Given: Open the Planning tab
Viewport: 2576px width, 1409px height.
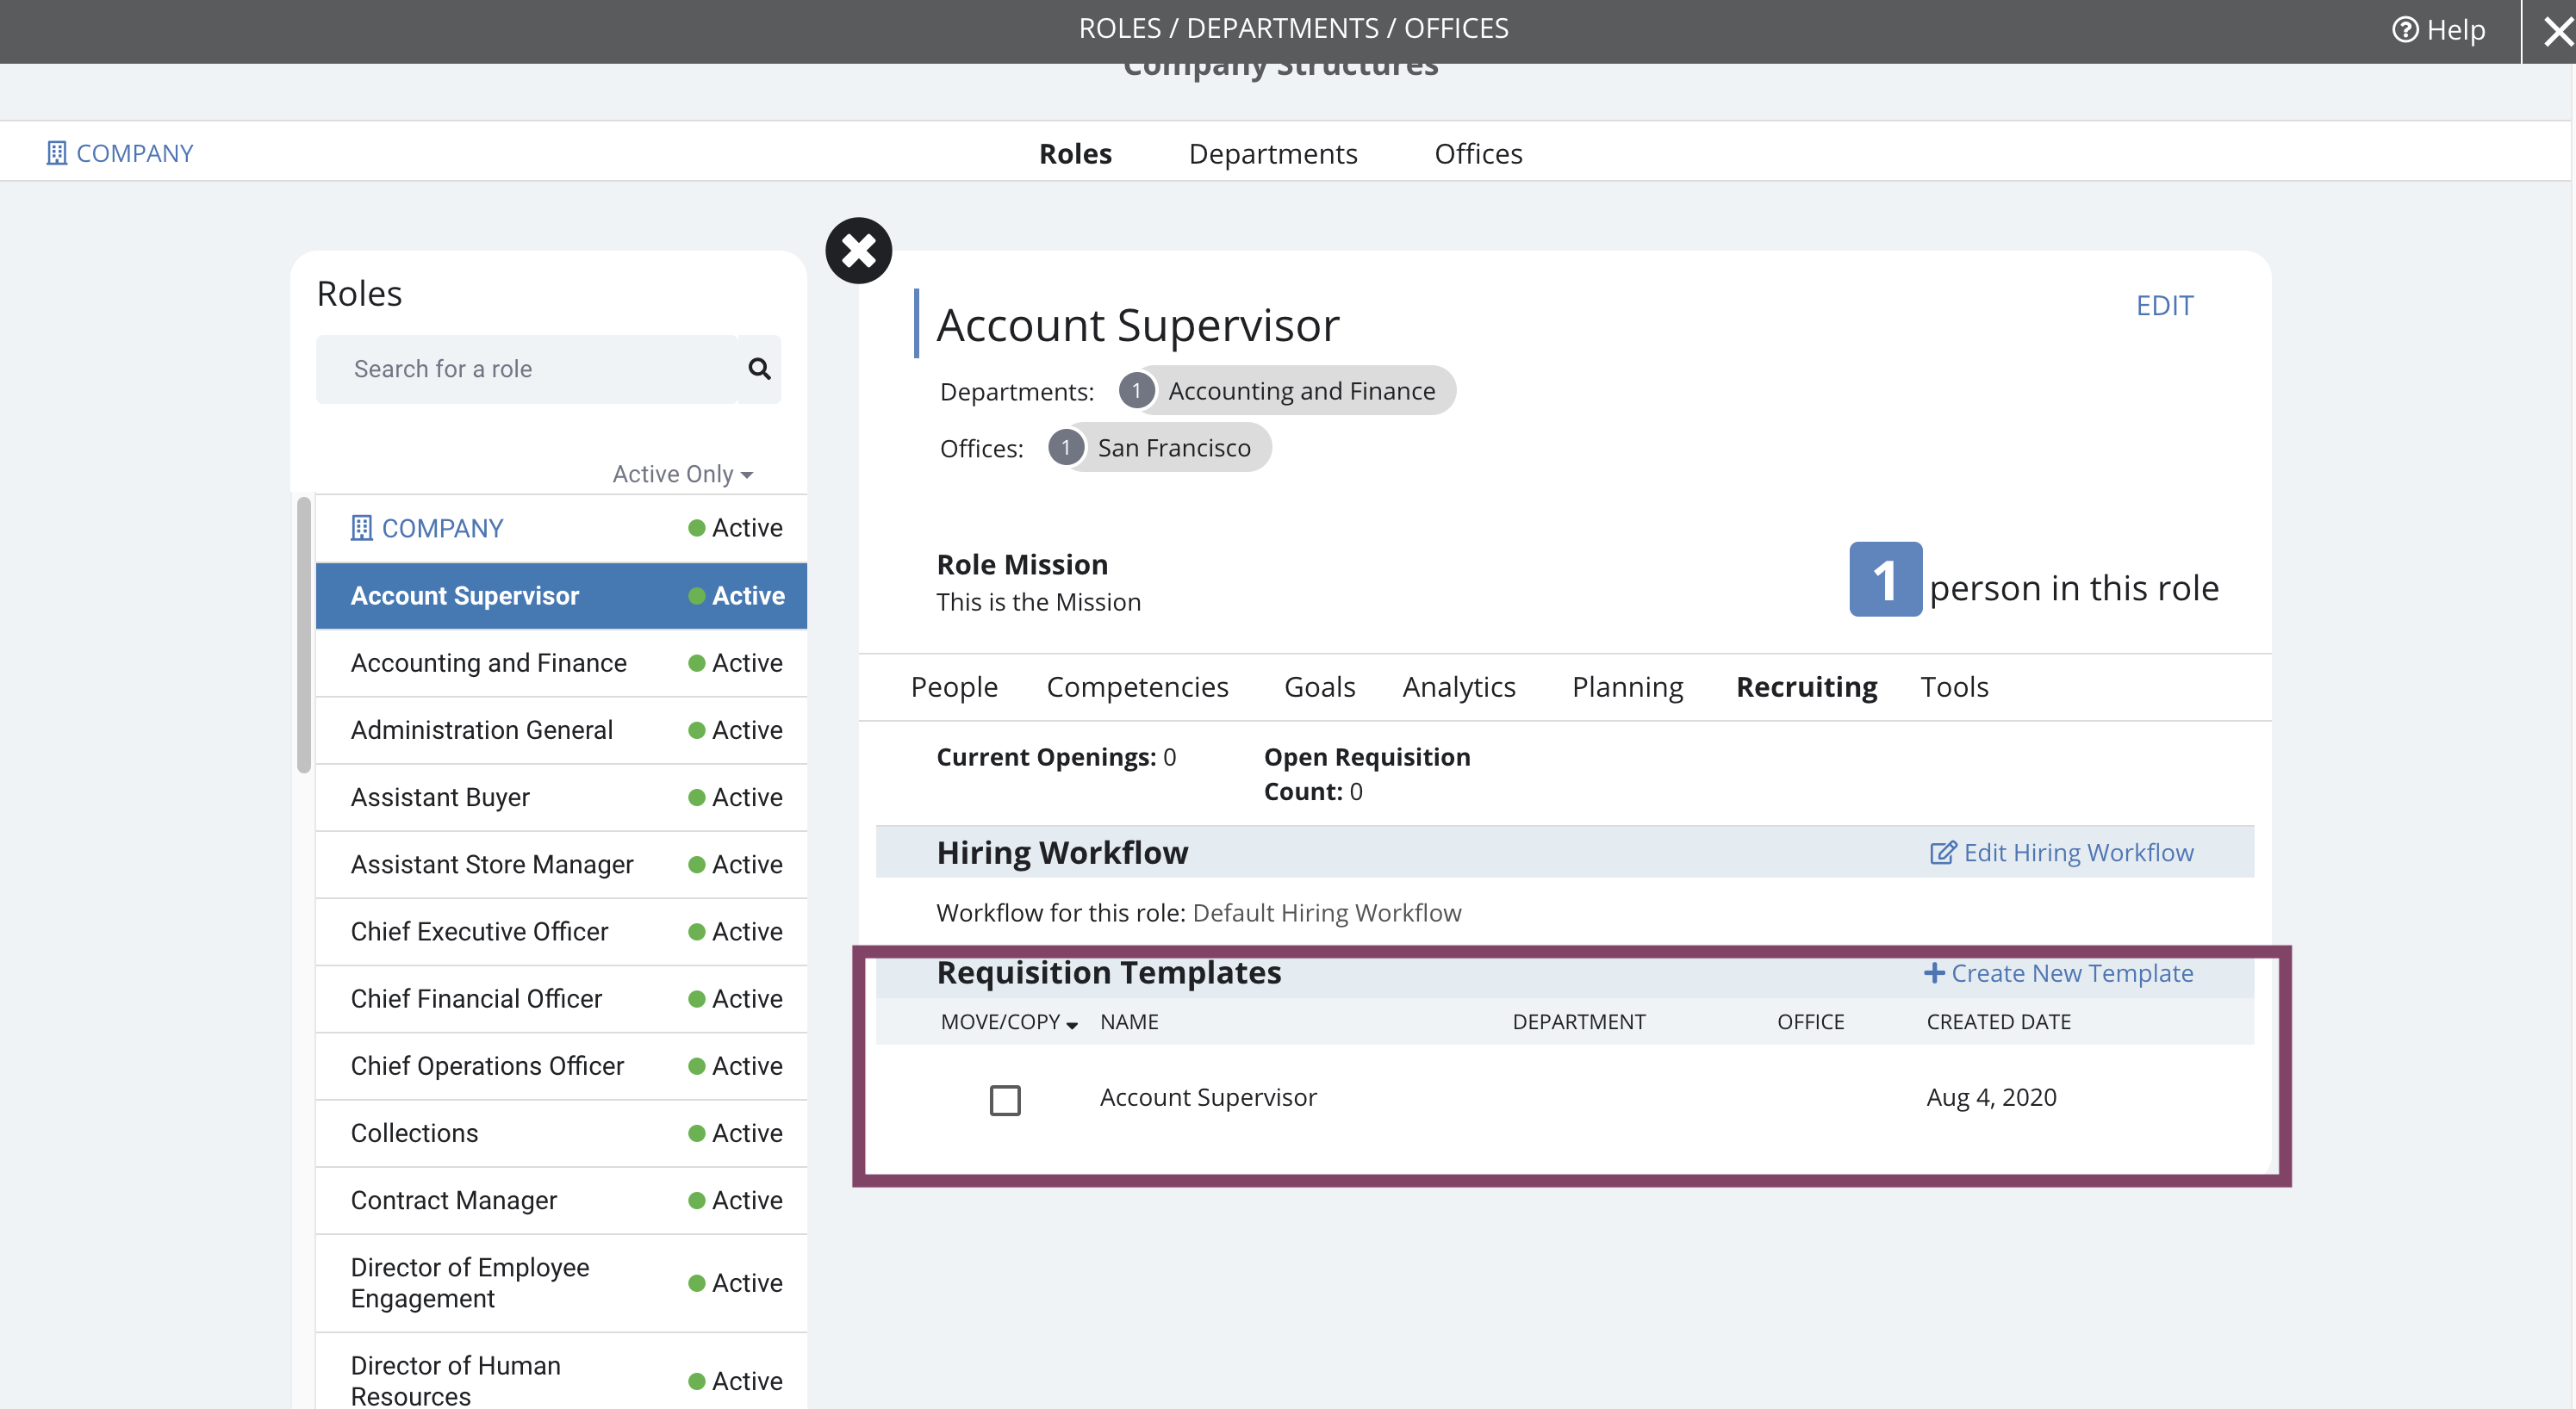Looking at the screenshot, I should (x=1627, y=687).
